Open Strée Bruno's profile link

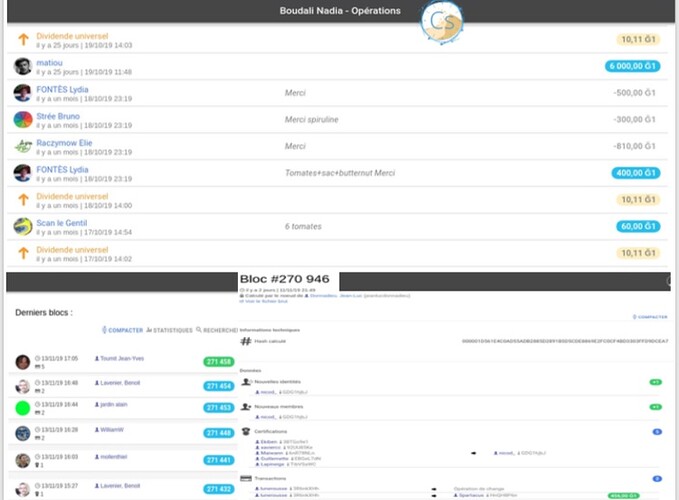pos(58,116)
